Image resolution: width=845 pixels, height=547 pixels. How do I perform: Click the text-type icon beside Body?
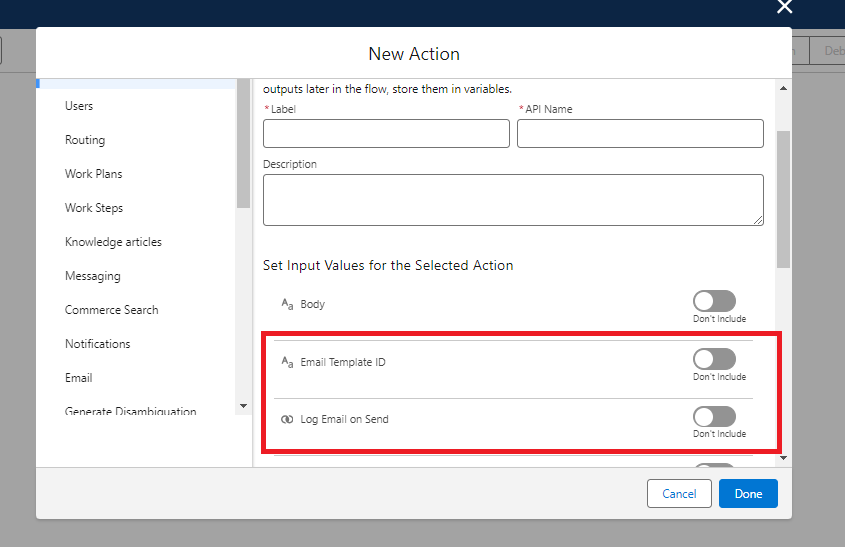coord(287,304)
